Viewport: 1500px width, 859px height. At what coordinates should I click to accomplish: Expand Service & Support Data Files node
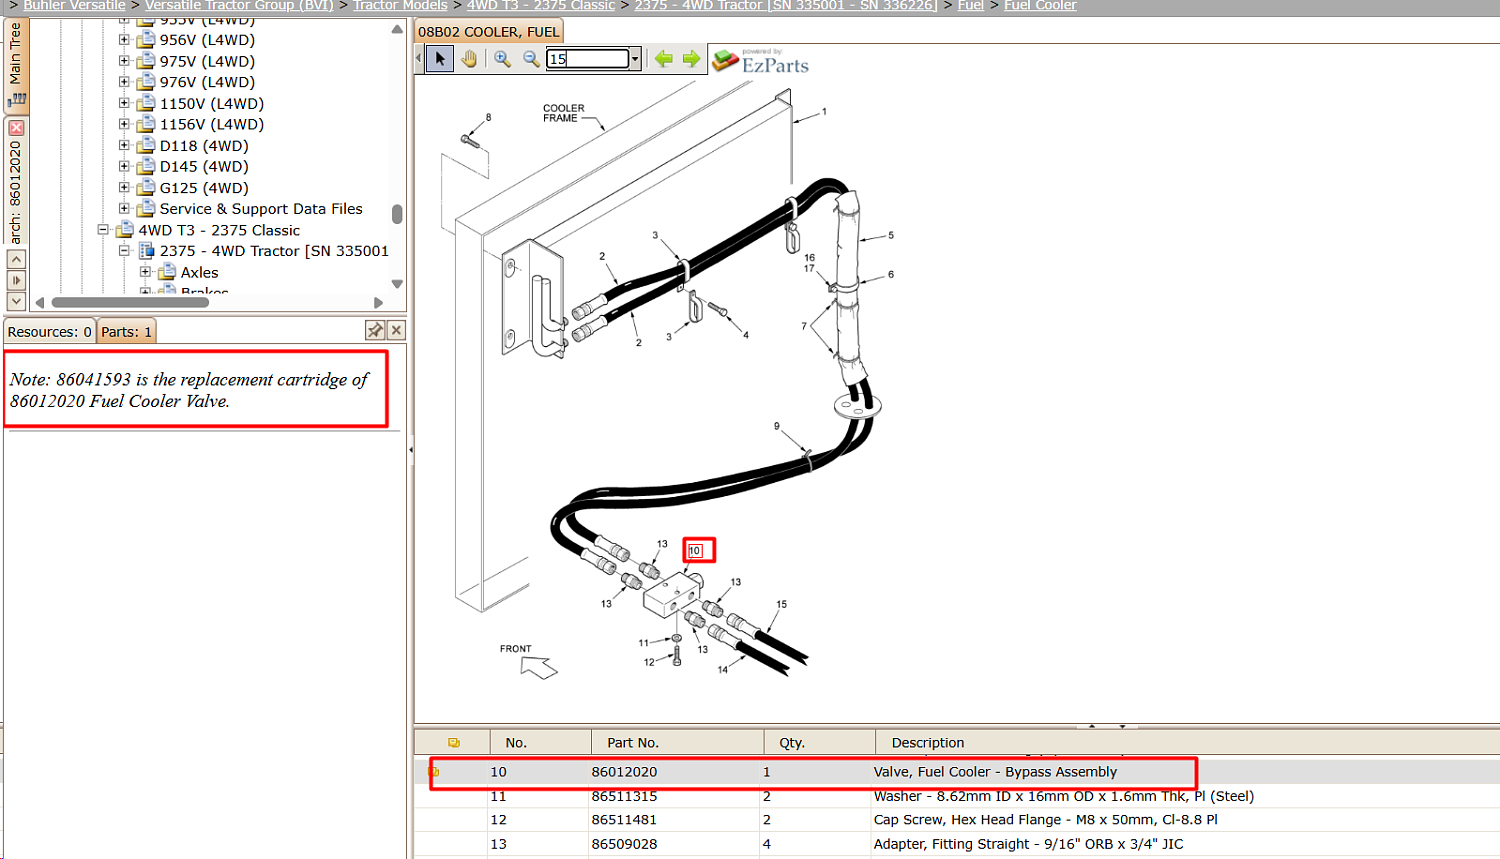pos(124,209)
